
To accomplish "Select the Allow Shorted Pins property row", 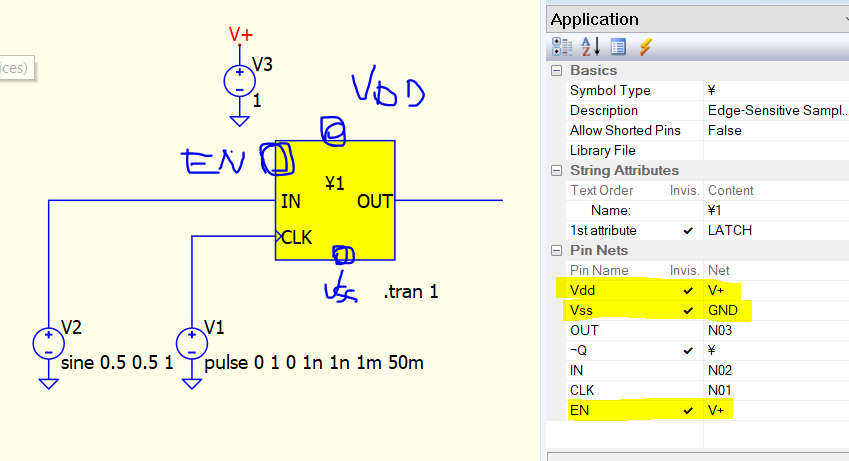I will [708, 131].
